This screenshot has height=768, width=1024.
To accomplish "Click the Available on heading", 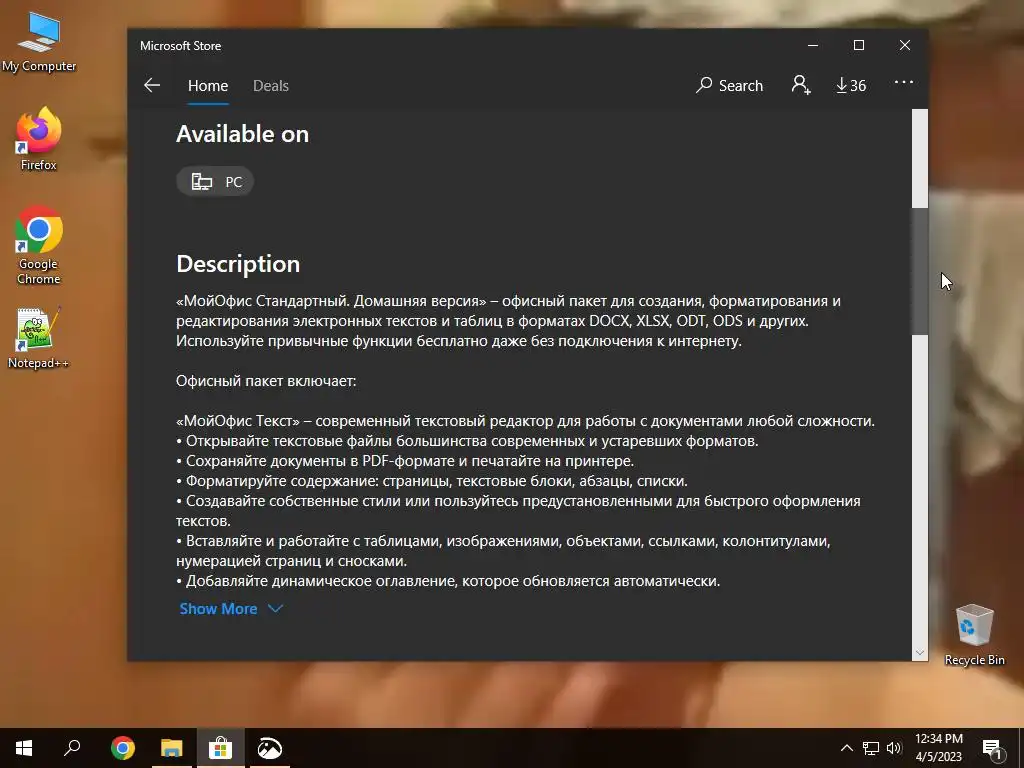I will pos(242,134).
